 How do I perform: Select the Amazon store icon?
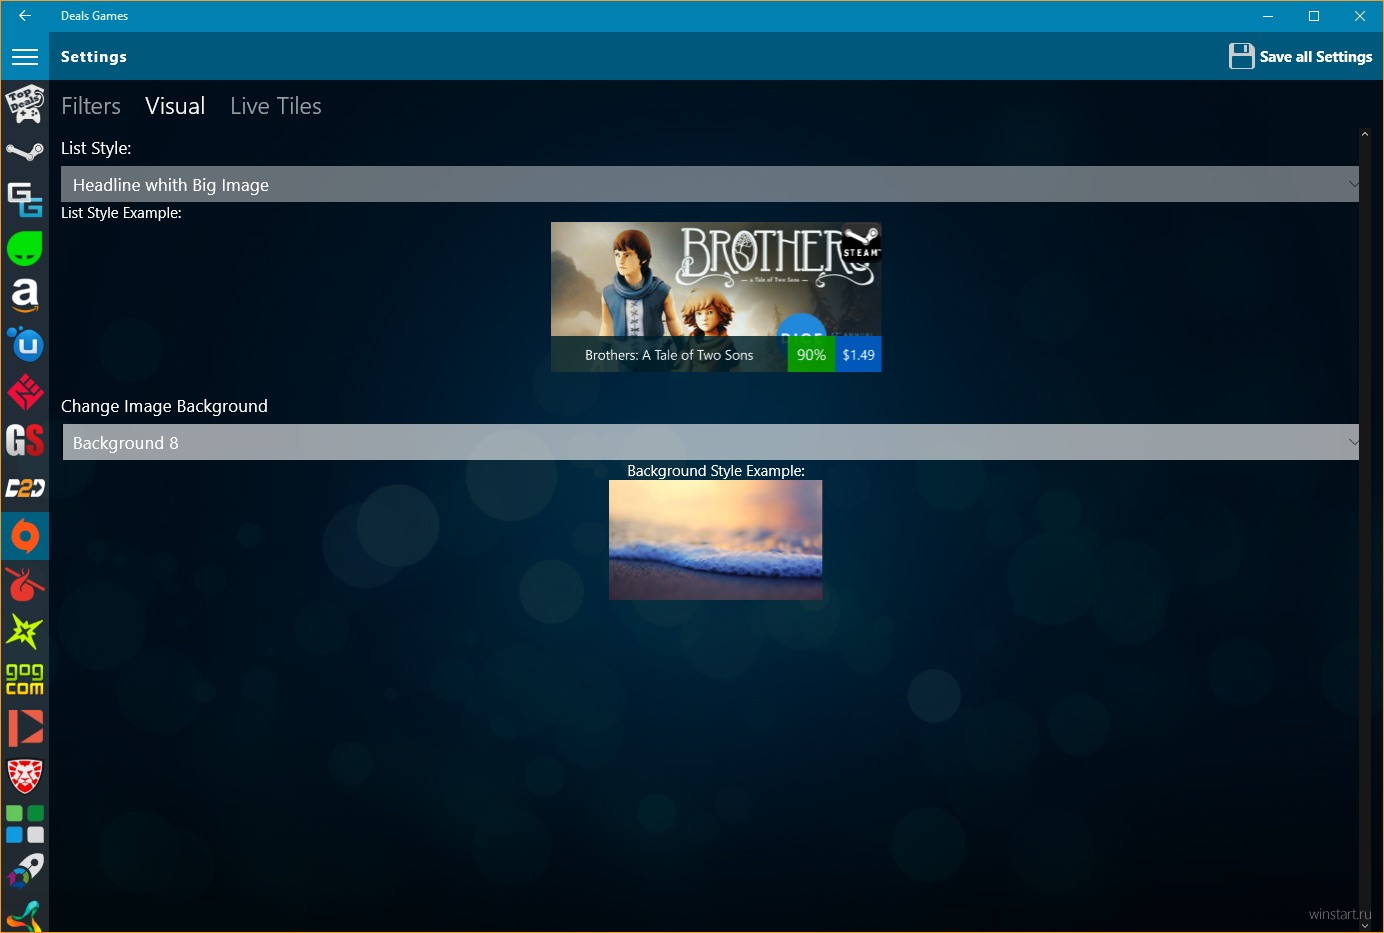pos(25,296)
